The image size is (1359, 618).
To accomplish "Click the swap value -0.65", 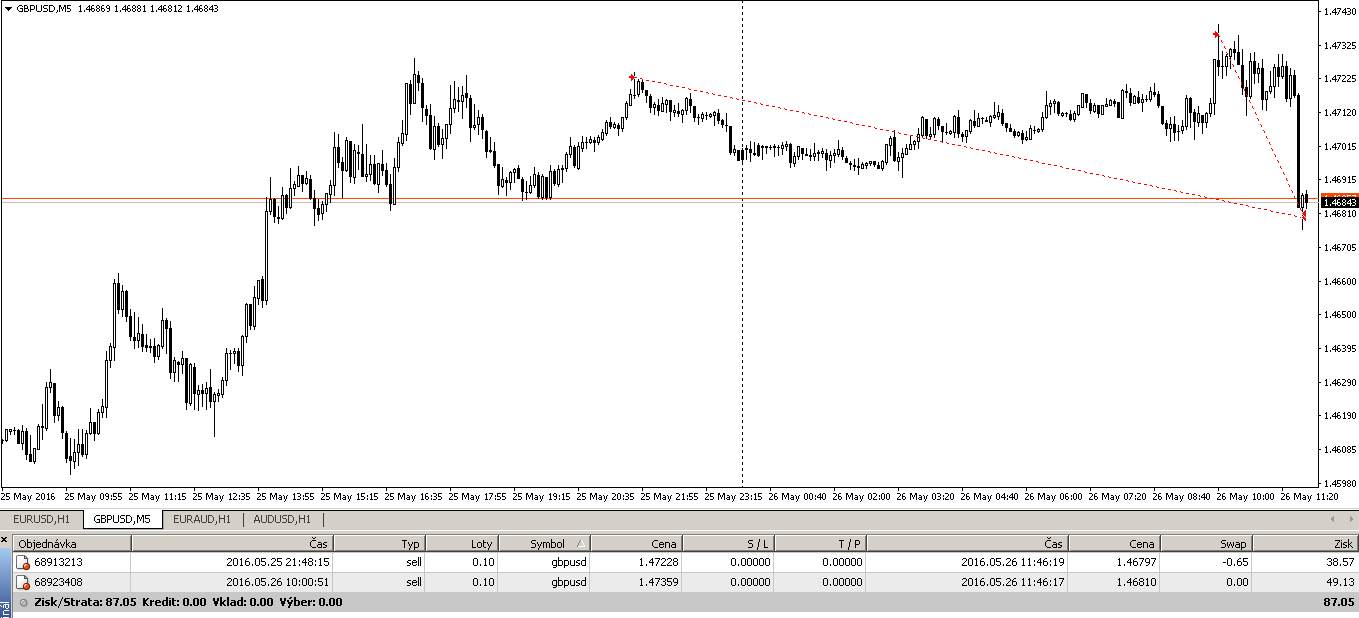I will coord(1236,563).
